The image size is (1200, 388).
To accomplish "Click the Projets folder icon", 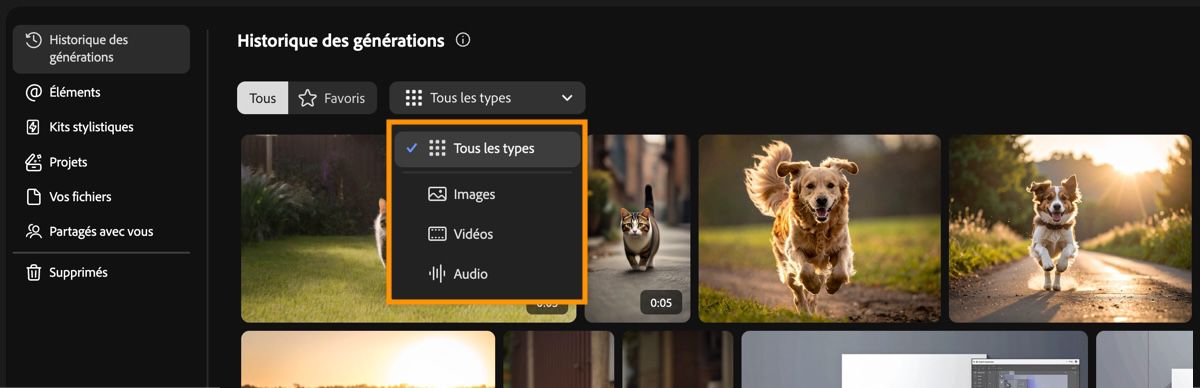I will tap(33, 162).
